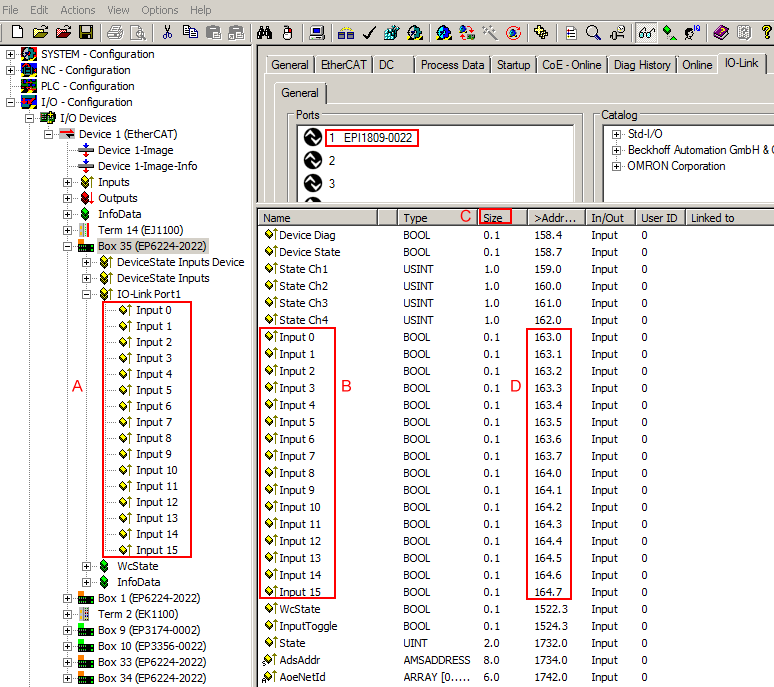The width and height of the screenshot is (774, 687).
Task: Sort by the Size column header
Action: 503,218
